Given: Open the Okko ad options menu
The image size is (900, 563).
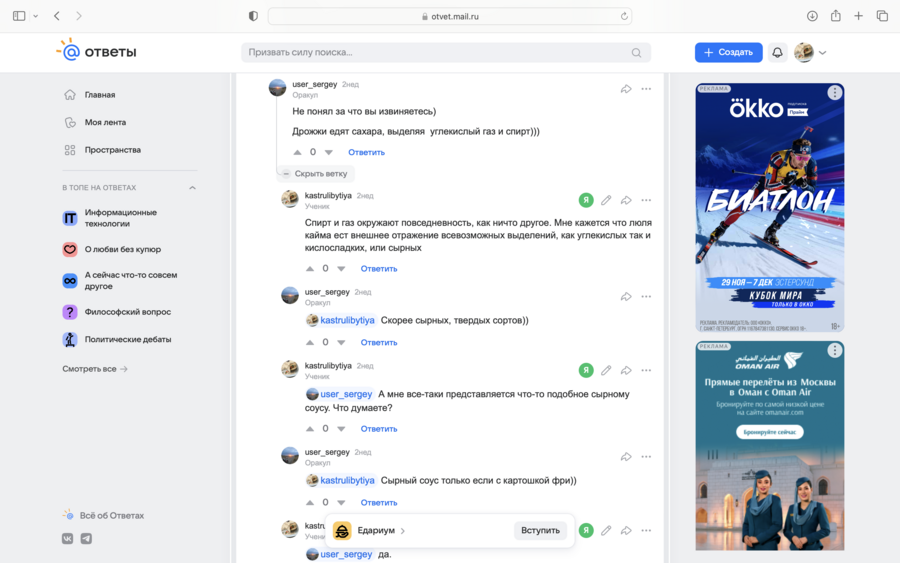Looking at the screenshot, I should coord(835,92).
